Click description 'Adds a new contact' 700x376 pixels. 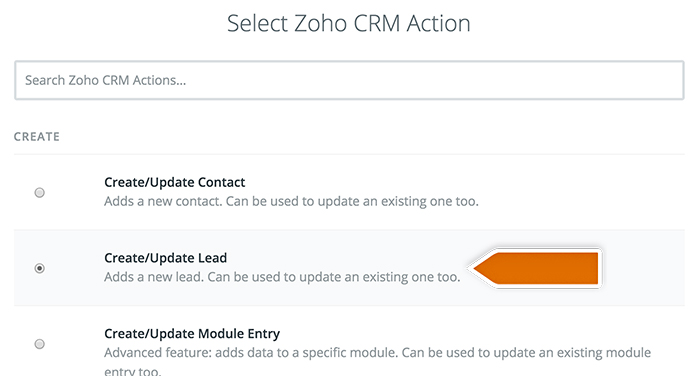(291, 201)
